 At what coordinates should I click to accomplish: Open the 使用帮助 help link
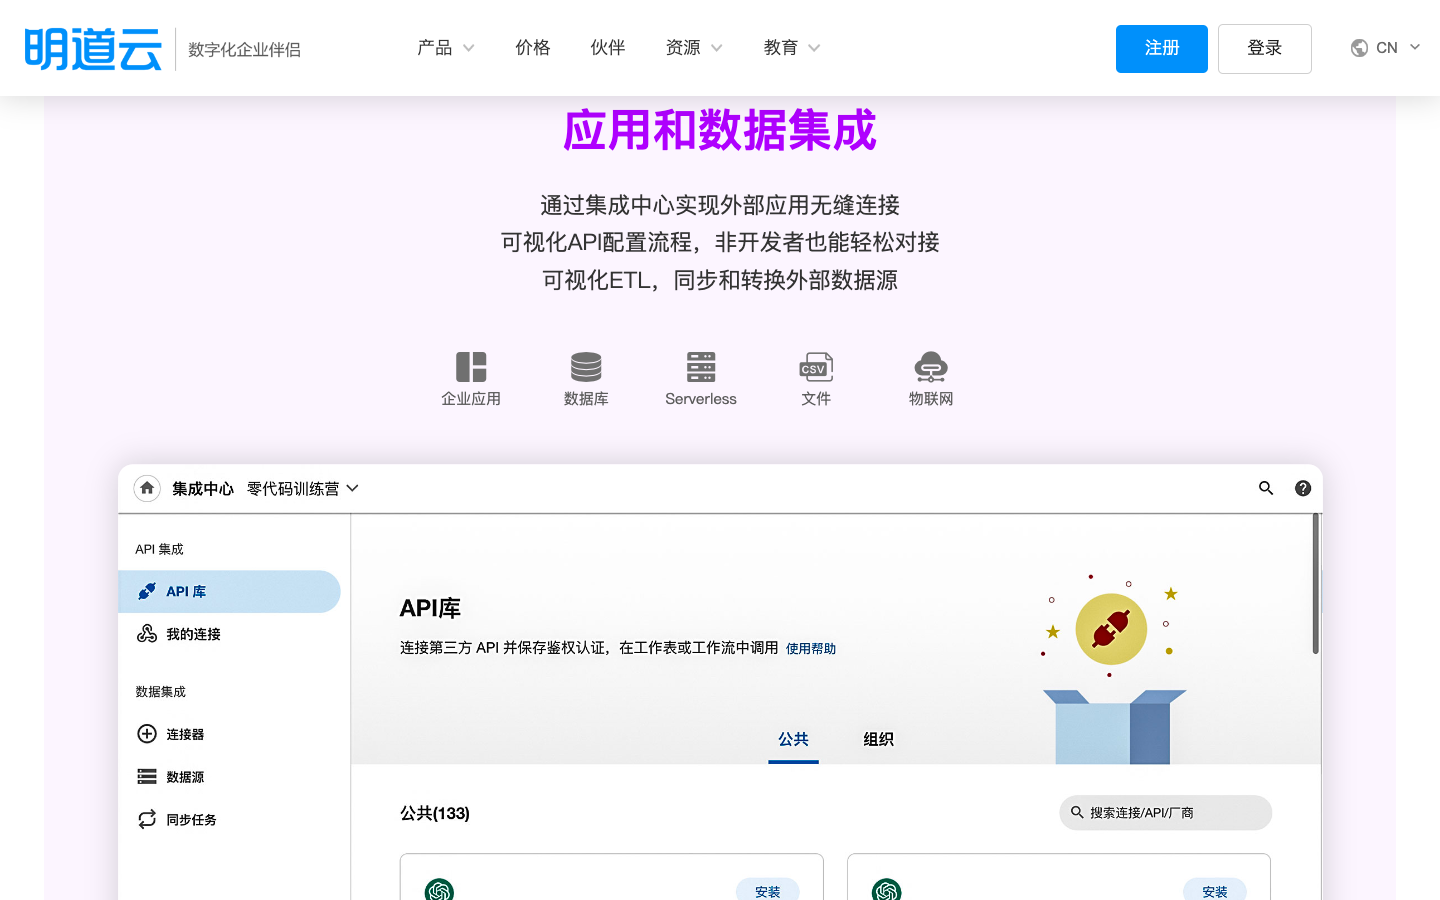click(x=811, y=648)
